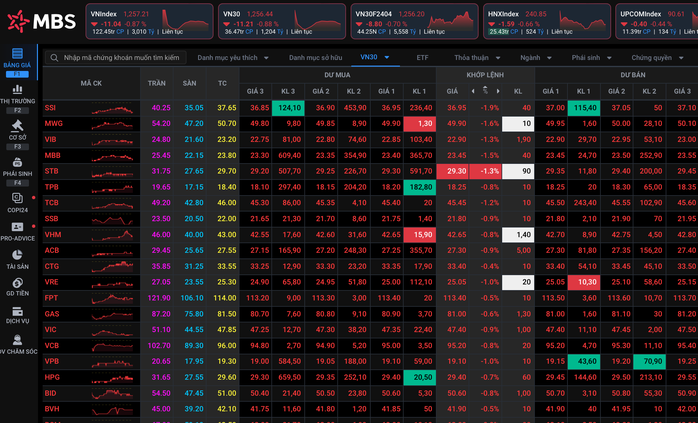Sort by TRẦN column header
The height and width of the screenshot is (423, 698).
click(157, 83)
